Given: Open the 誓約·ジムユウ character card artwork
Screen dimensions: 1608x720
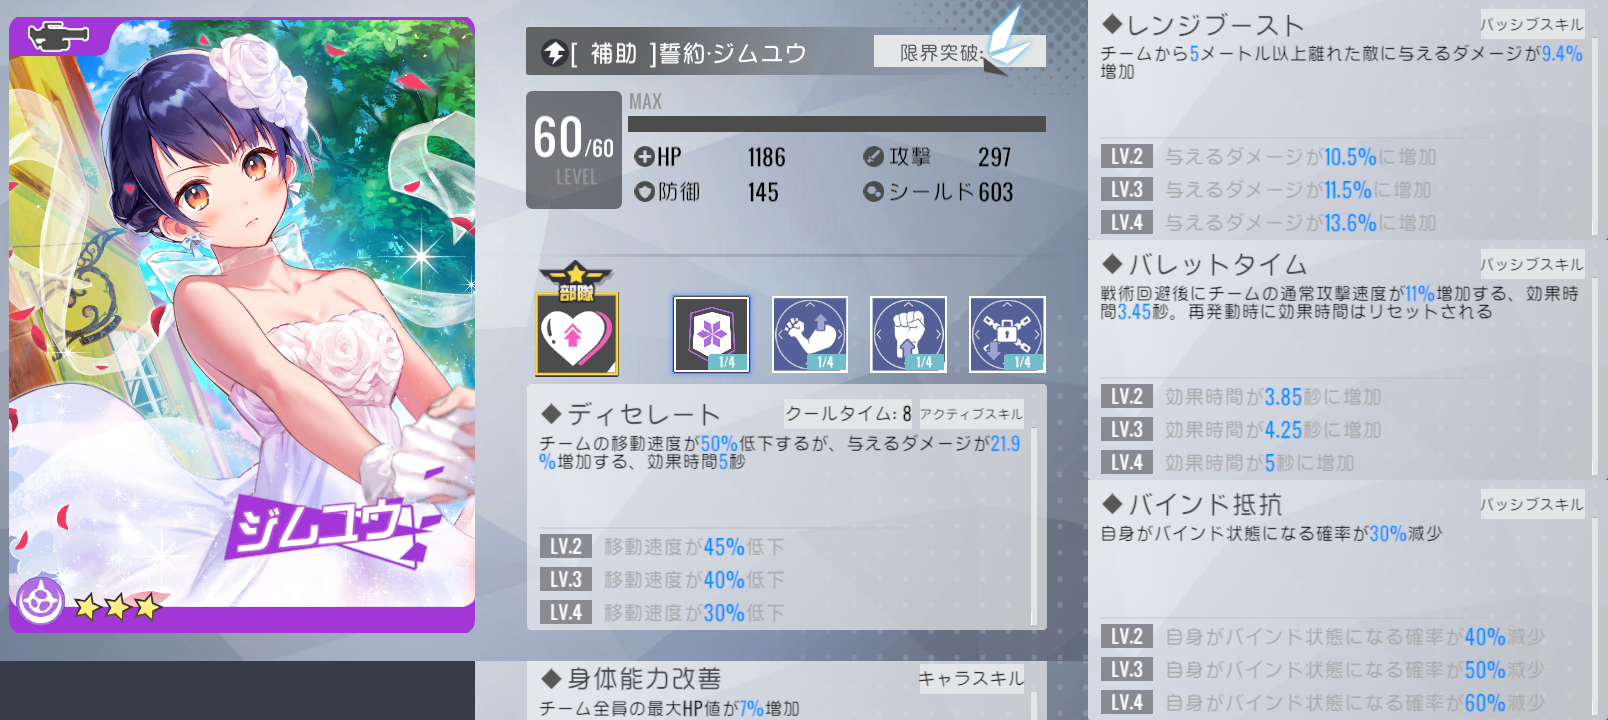Looking at the screenshot, I should (x=242, y=325).
